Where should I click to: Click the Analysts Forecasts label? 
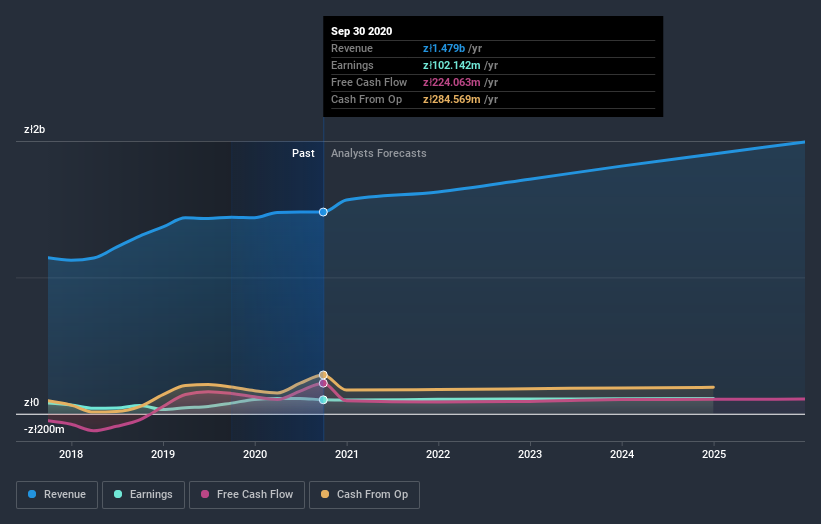pos(379,153)
